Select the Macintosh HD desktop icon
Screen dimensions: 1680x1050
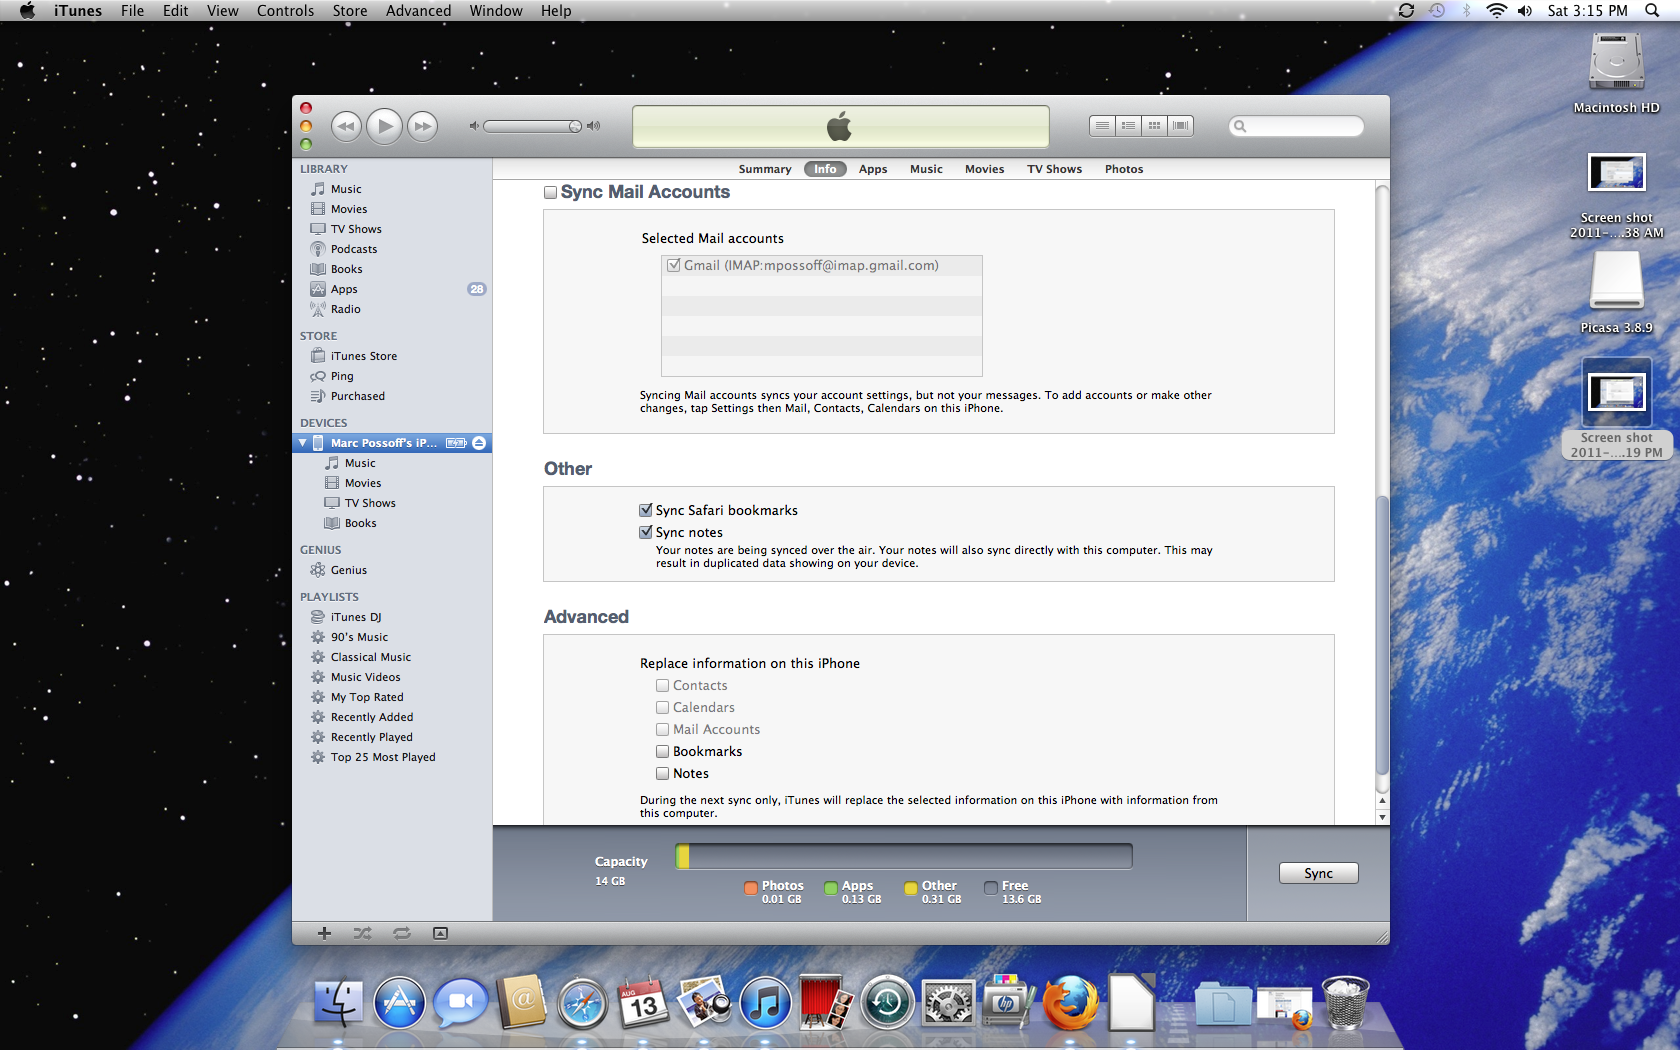tap(1616, 74)
